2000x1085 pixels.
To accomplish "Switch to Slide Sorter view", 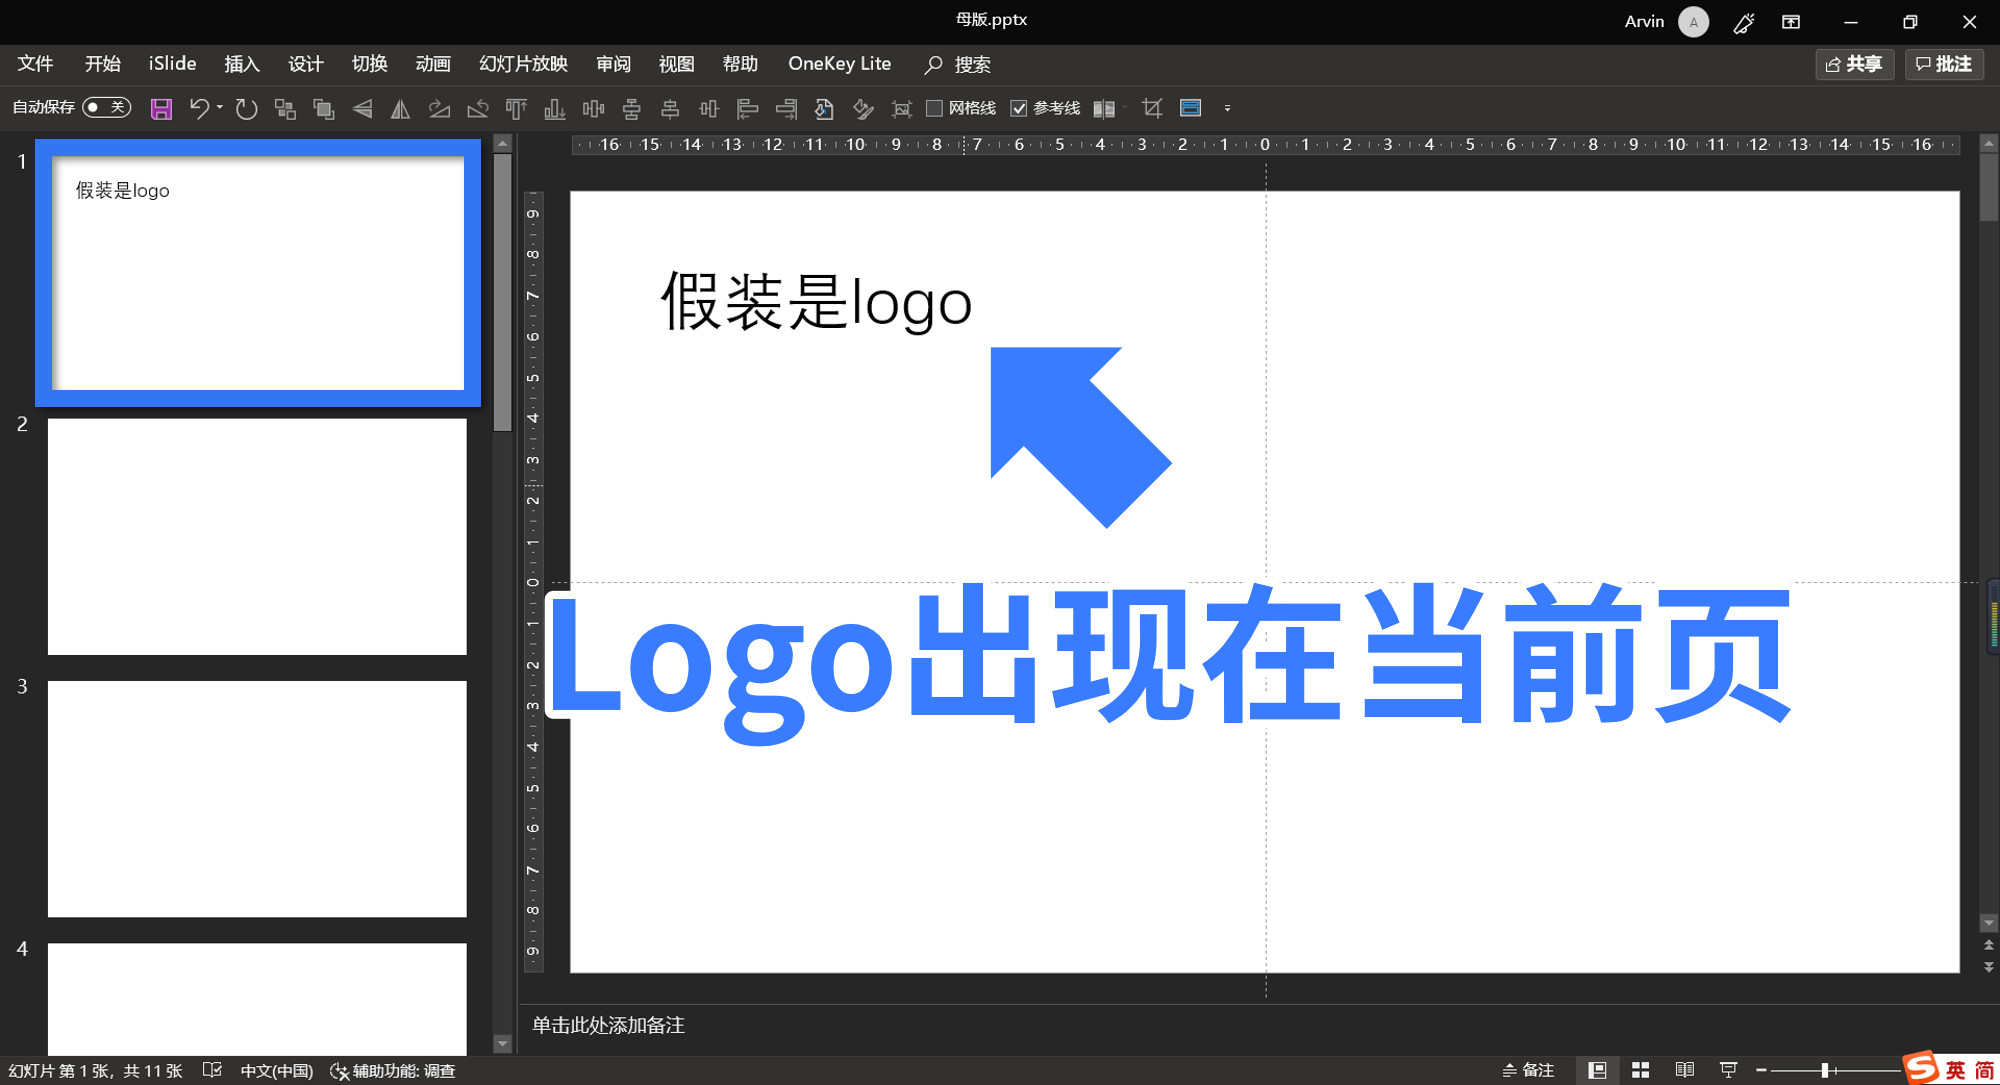I will pyautogui.click(x=1640, y=1070).
